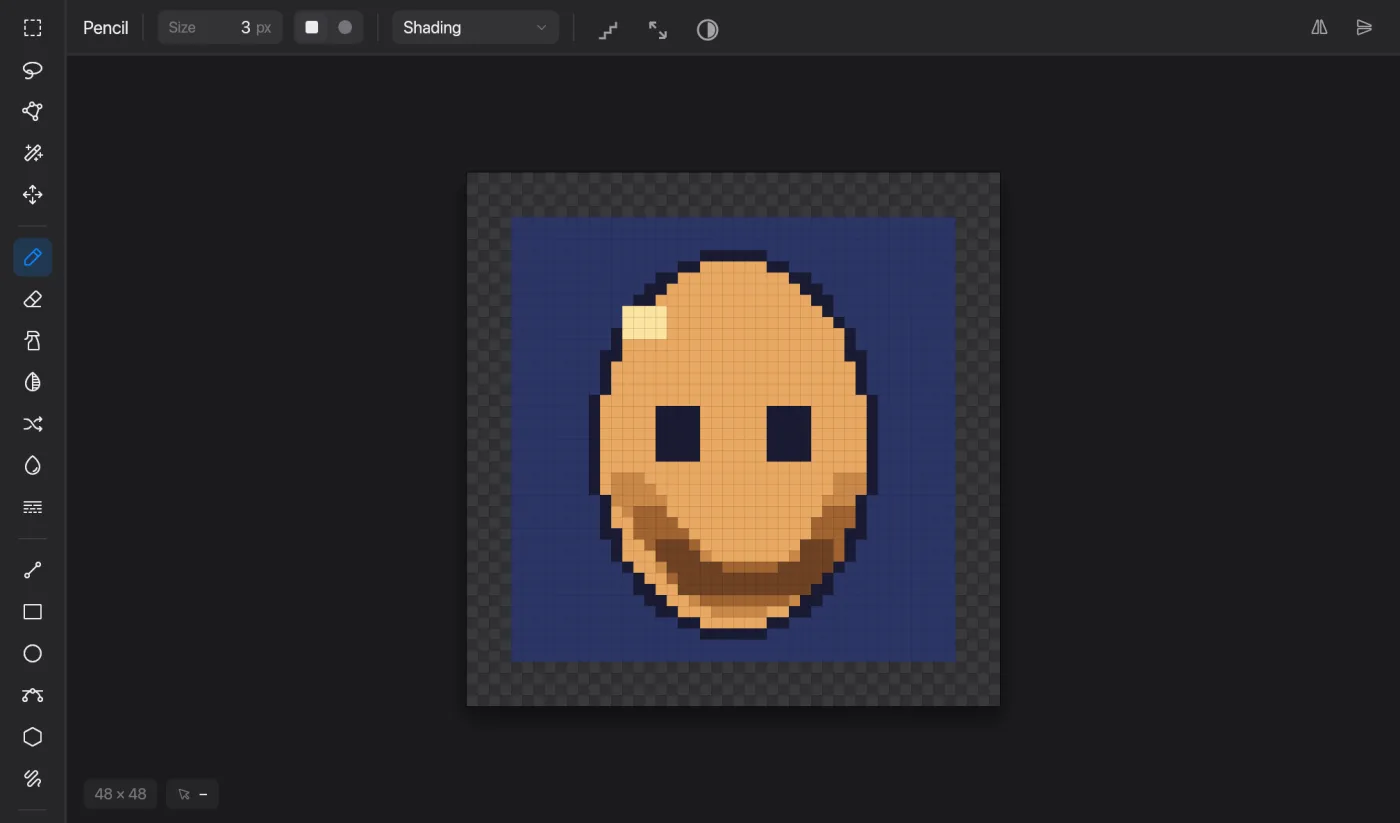Click the cursor position indicator
This screenshot has width=1400, height=823.
tap(192, 794)
